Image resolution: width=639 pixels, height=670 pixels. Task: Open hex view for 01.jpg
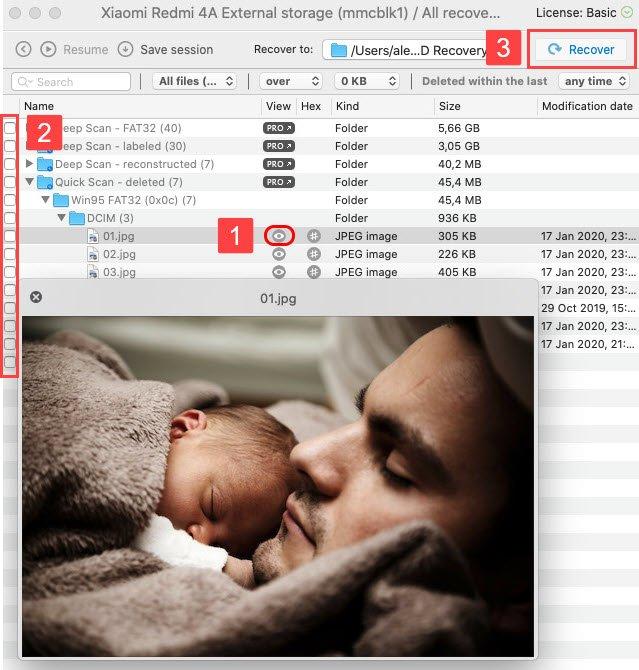tap(313, 236)
